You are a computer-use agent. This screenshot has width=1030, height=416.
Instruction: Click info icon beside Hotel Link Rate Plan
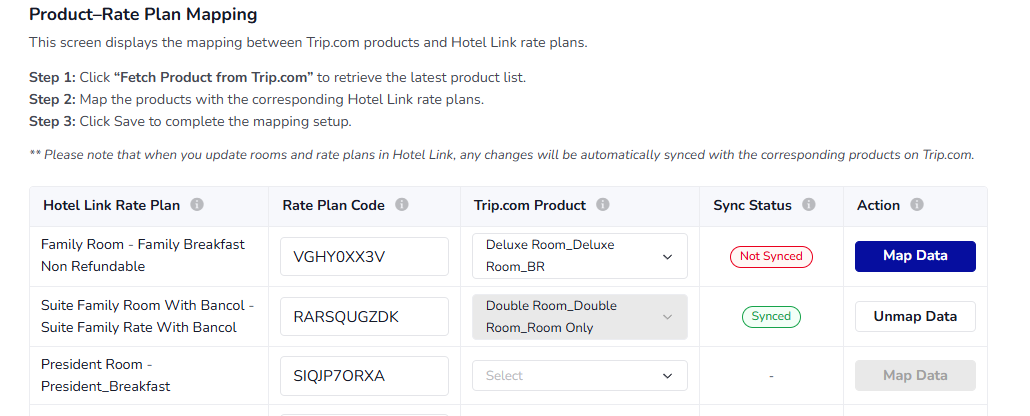point(197,205)
